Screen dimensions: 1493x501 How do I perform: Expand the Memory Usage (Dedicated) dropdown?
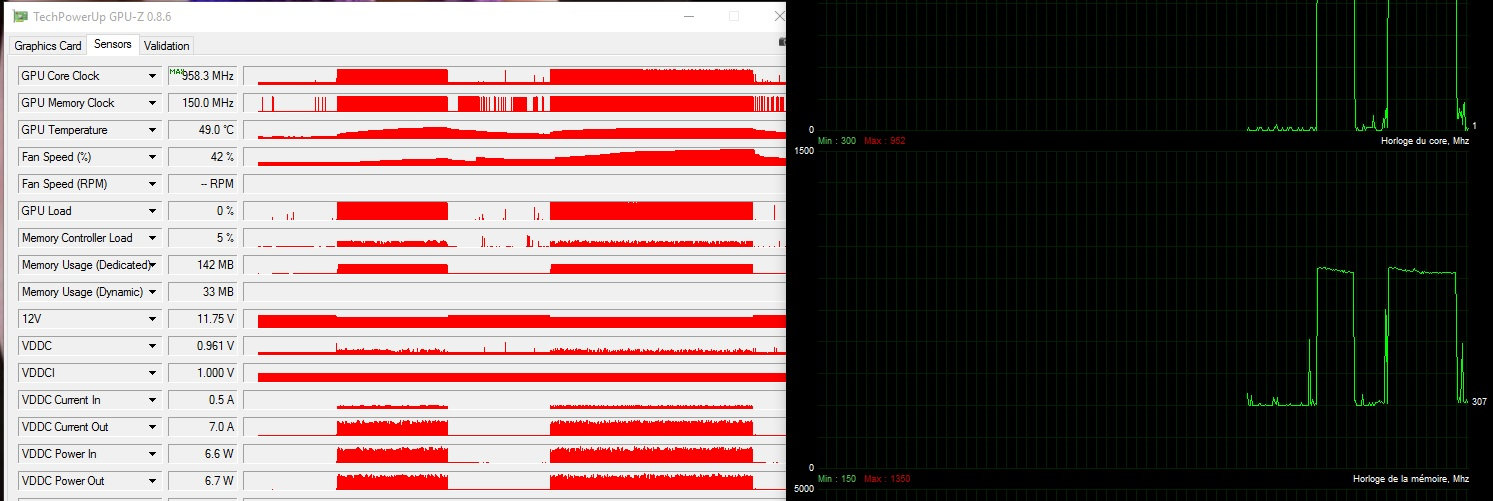click(153, 265)
